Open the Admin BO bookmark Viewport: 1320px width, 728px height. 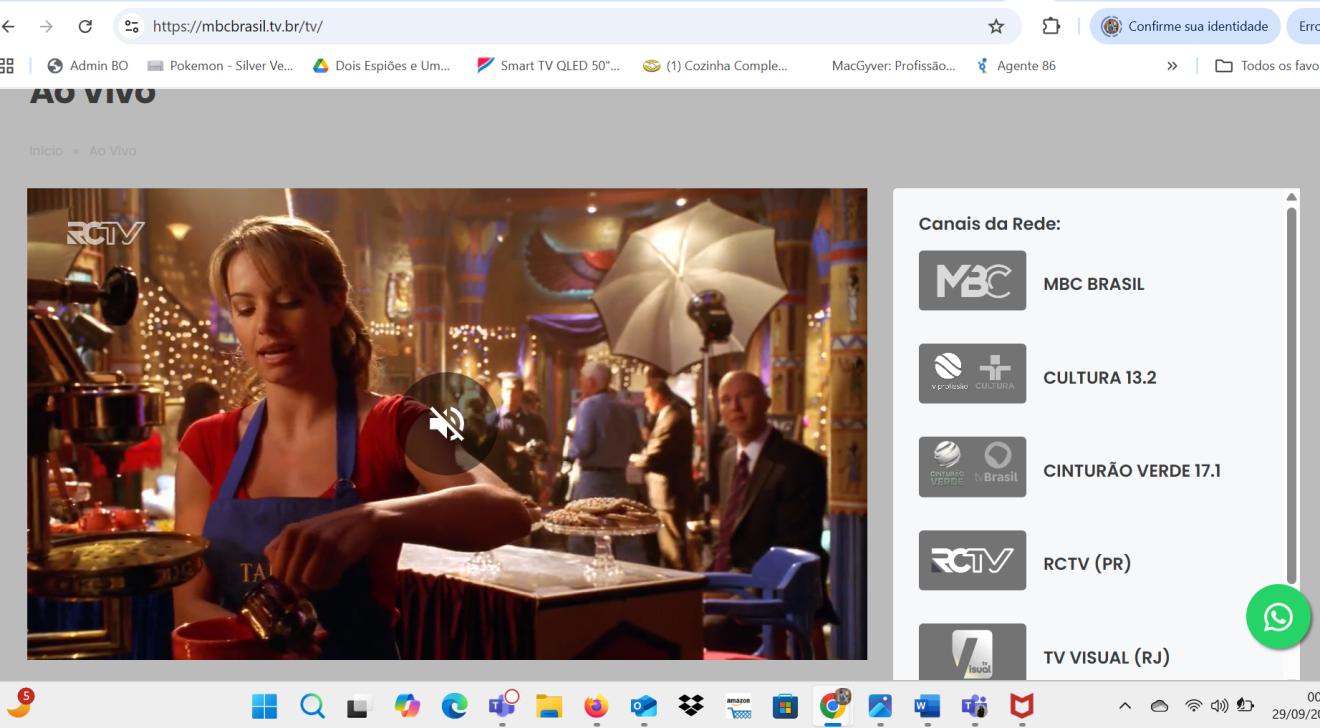pos(88,66)
